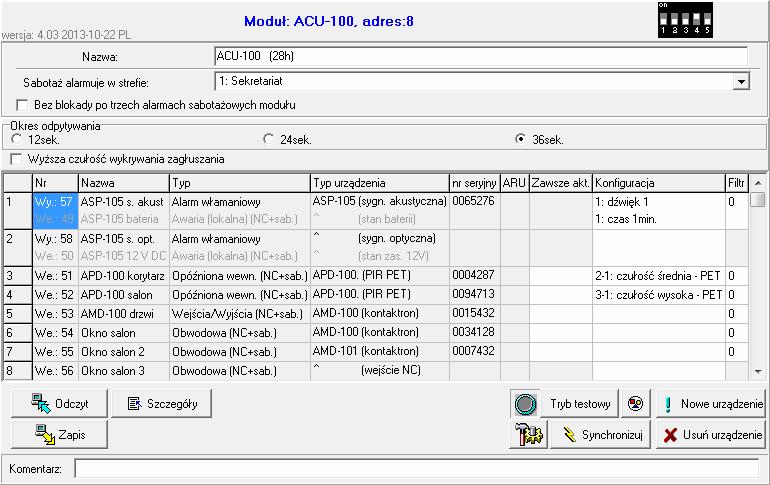Click the Filtr column header

click(x=737, y=183)
